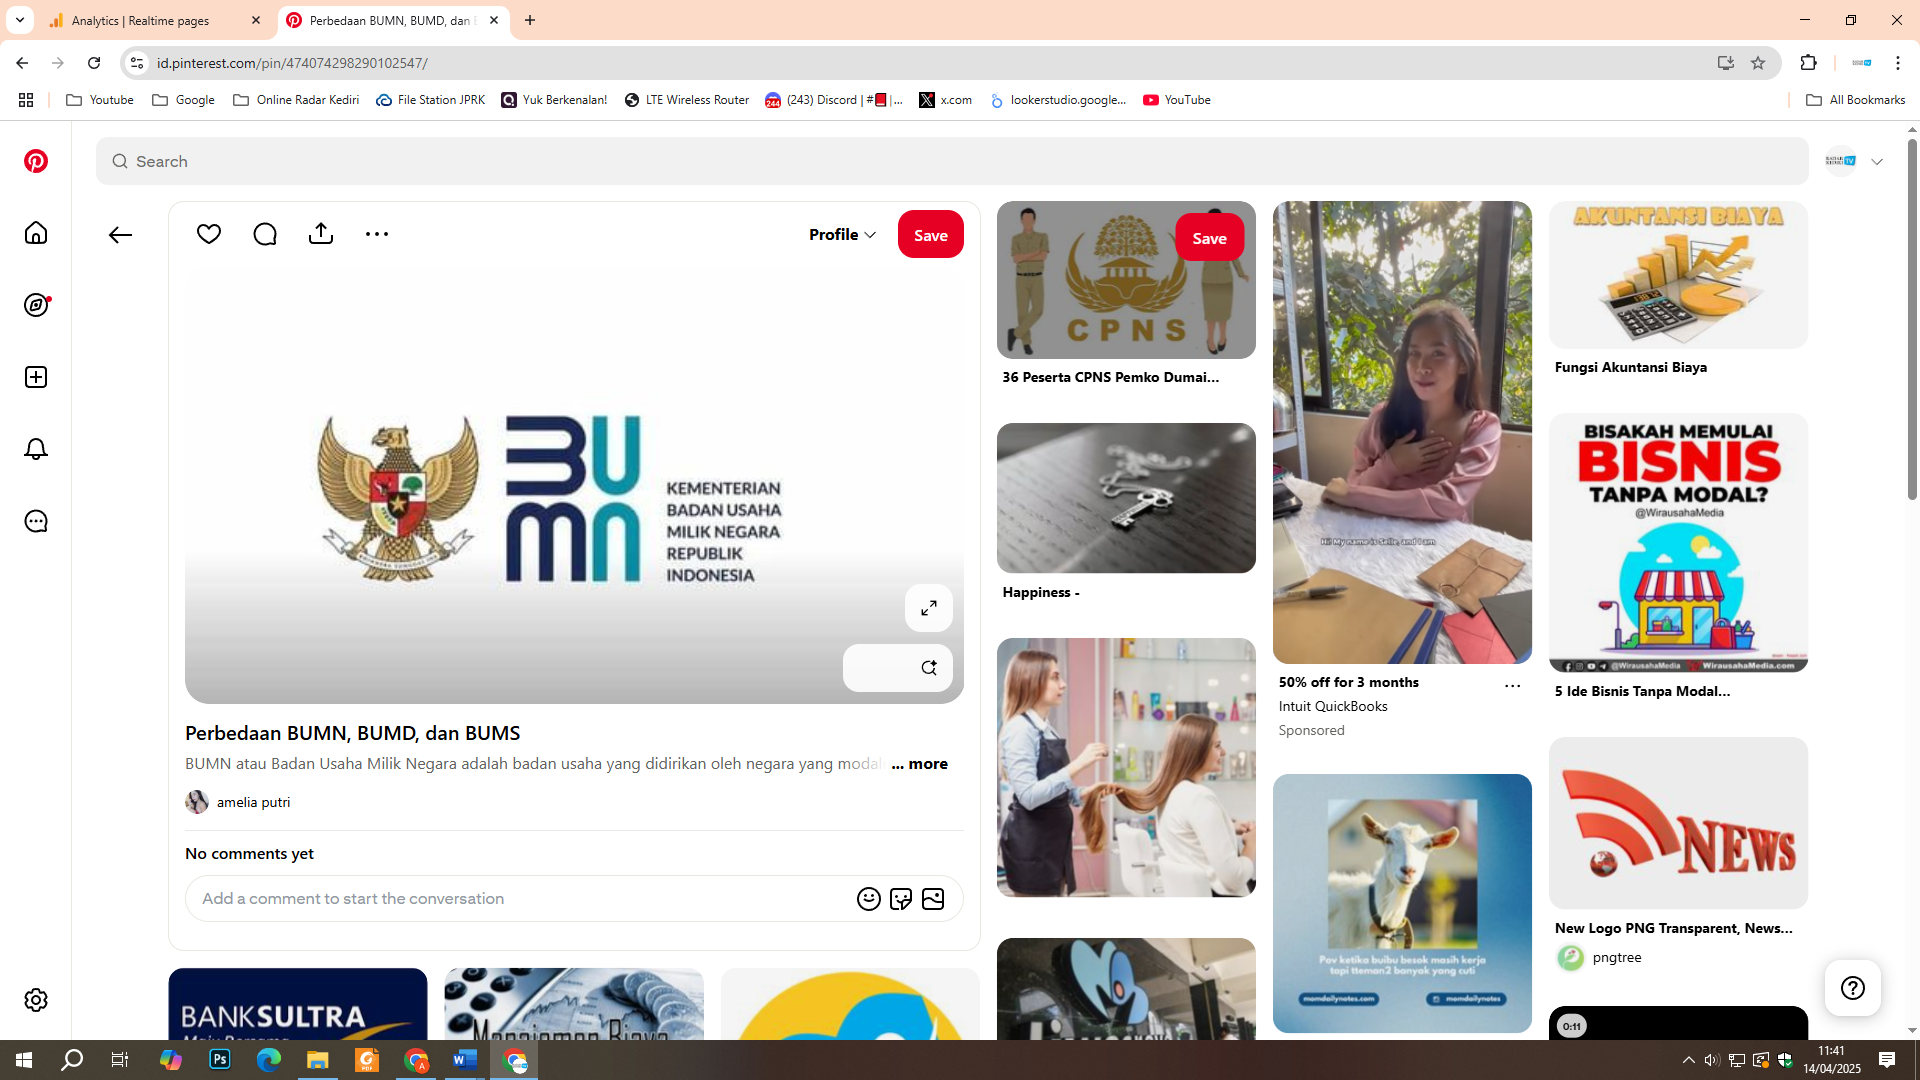Open the Chrome tab search dropdown
Viewport: 1920px width, 1080px height.
20,20
